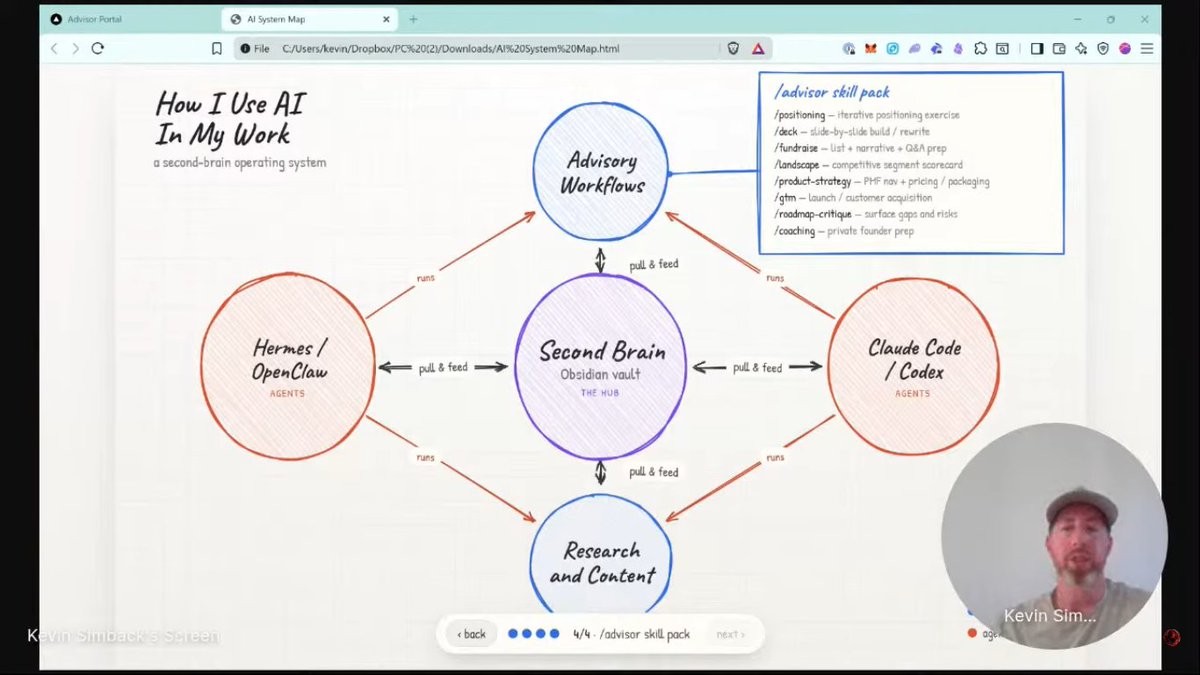
Task: Click the lavender cloud extension icon
Action: (x=914, y=48)
